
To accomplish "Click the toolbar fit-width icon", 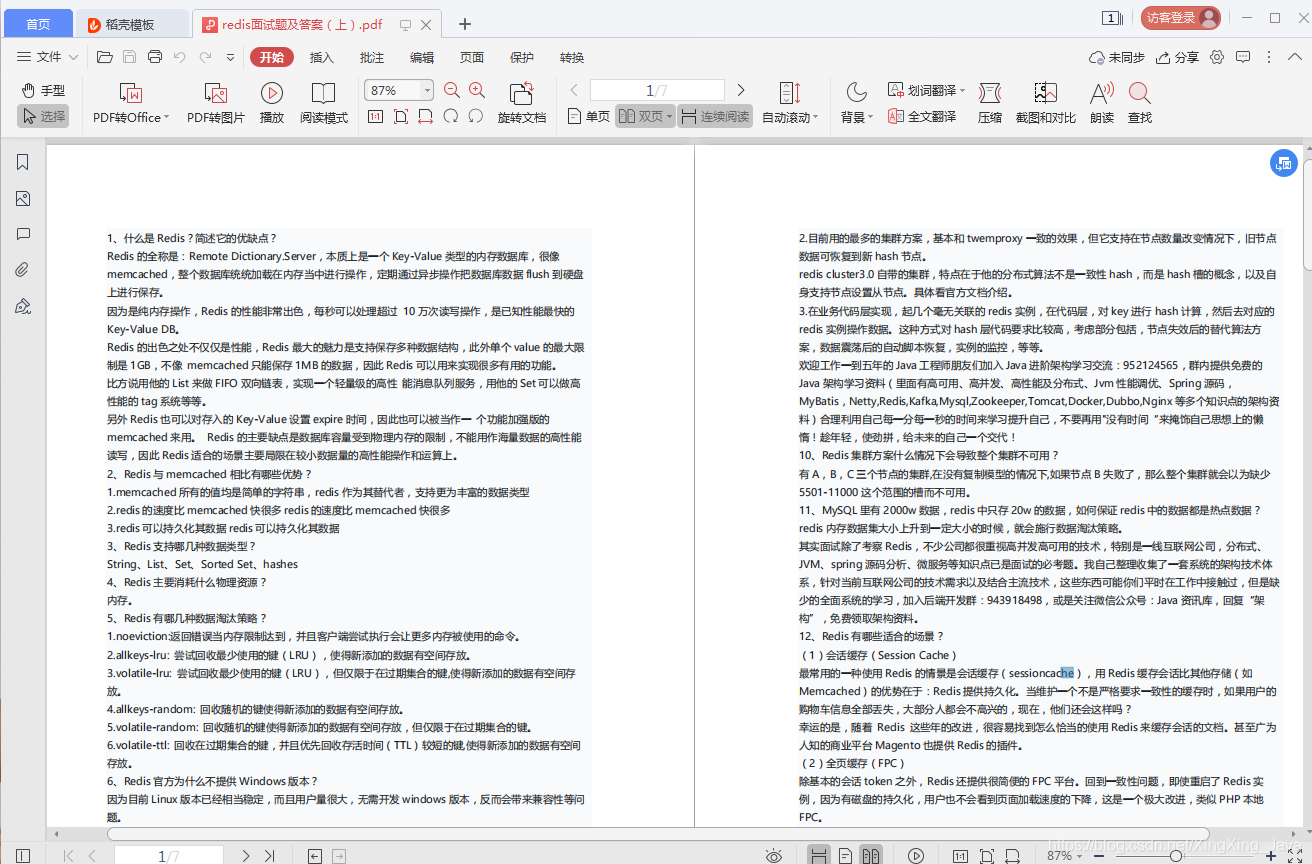I will click(x=426, y=116).
